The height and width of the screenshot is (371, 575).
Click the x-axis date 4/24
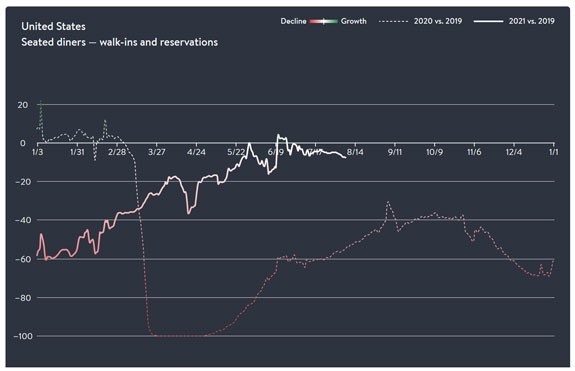pos(196,152)
